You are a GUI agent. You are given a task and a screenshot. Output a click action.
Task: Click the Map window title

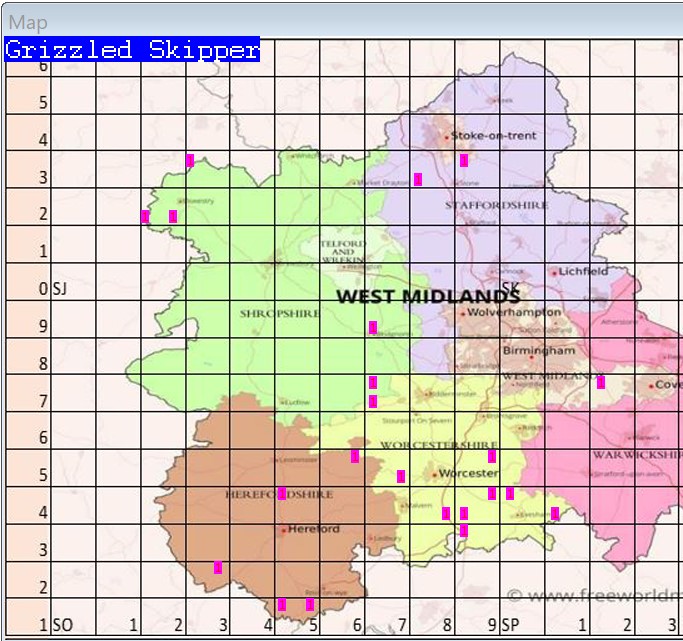click(27, 22)
